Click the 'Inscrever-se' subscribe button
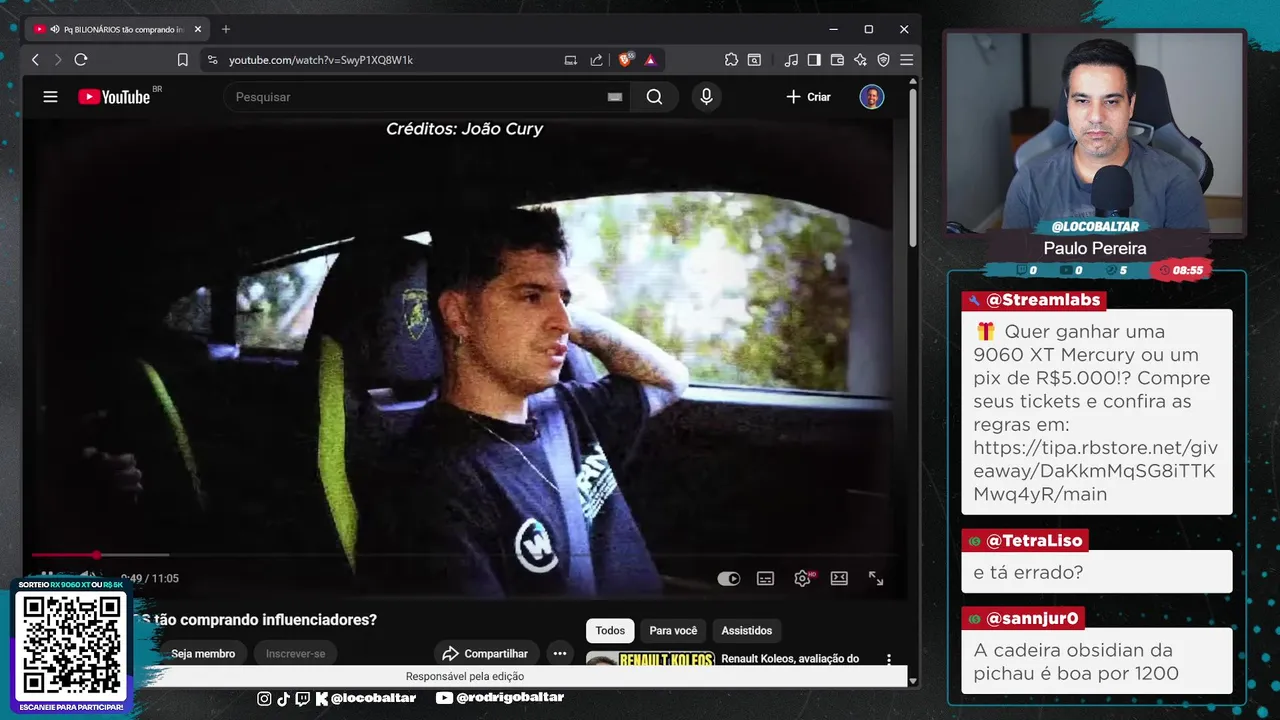This screenshot has height=720, width=1280. pos(295,653)
